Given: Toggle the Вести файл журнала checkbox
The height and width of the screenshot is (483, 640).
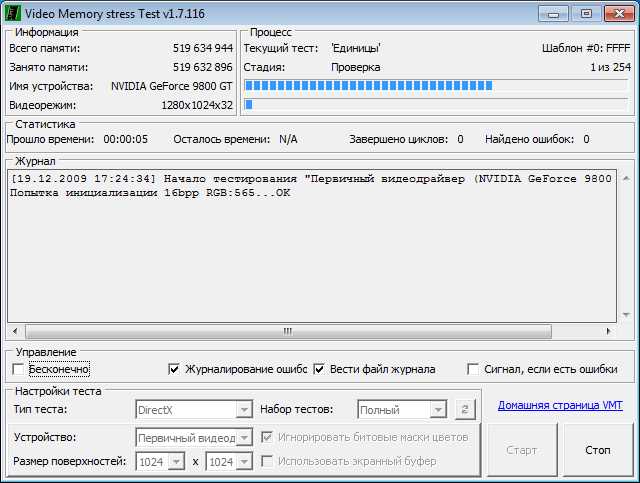Looking at the screenshot, I should pyautogui.click(x=320, y=369).
